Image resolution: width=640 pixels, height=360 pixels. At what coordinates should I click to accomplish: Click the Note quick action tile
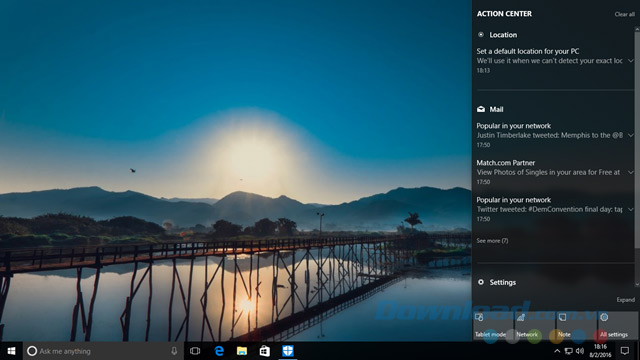click(x=576, y=326)
